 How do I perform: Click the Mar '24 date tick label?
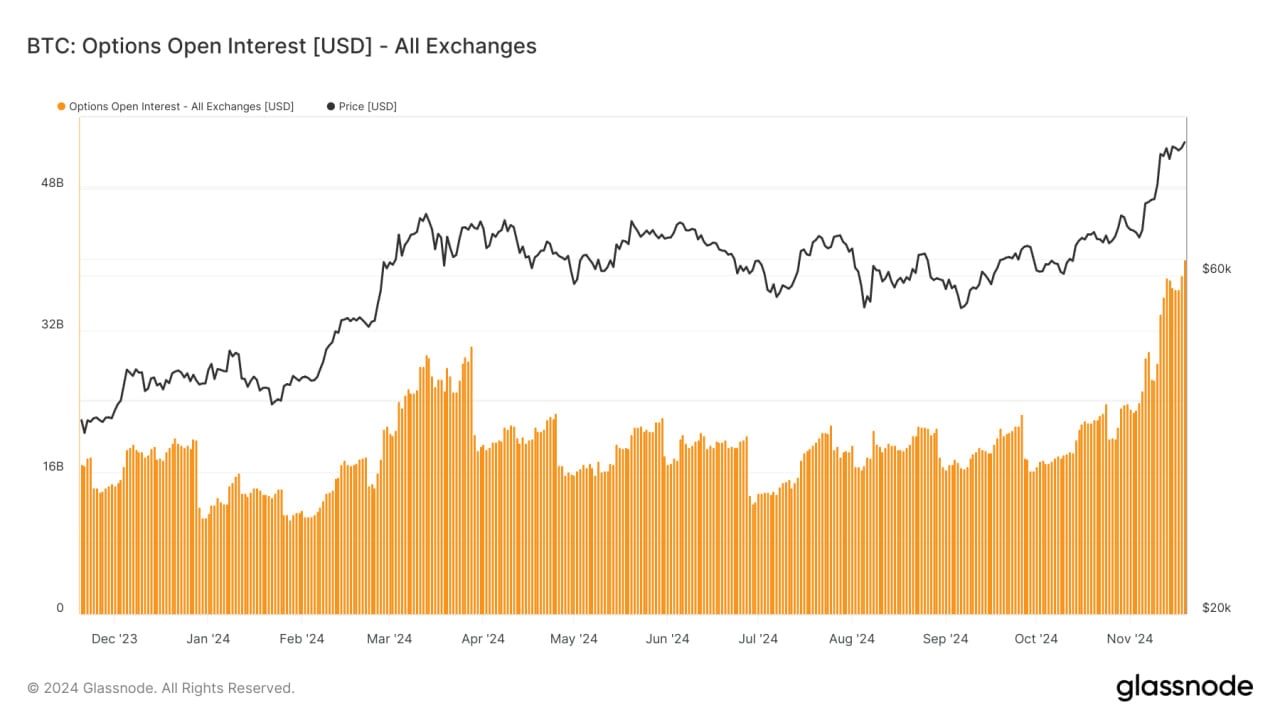tap(389, 639)
